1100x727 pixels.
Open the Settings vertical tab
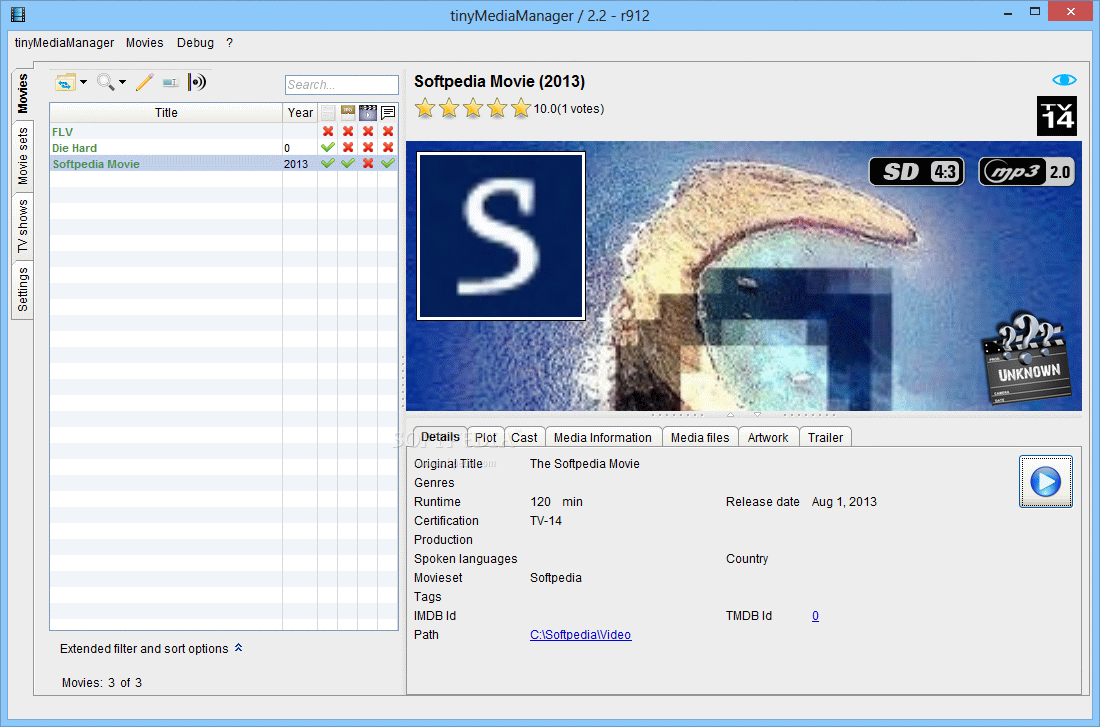coord(22,289)
